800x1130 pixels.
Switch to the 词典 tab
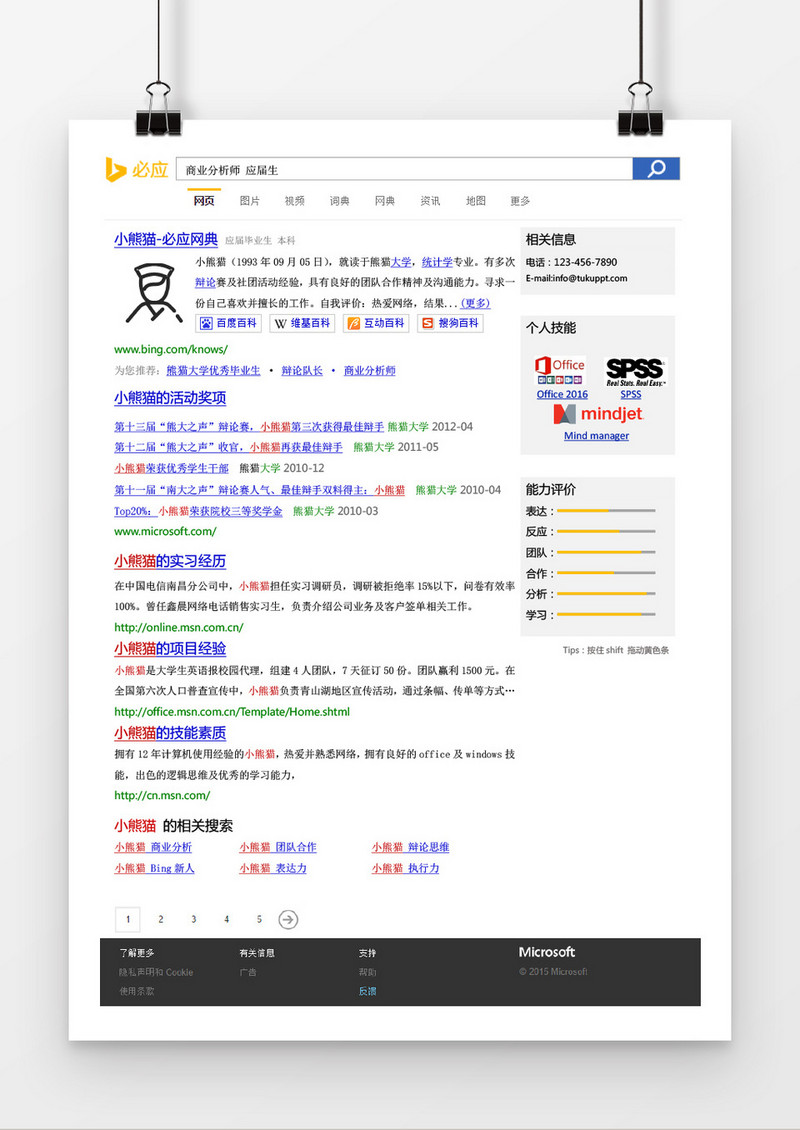click(339, 201)
